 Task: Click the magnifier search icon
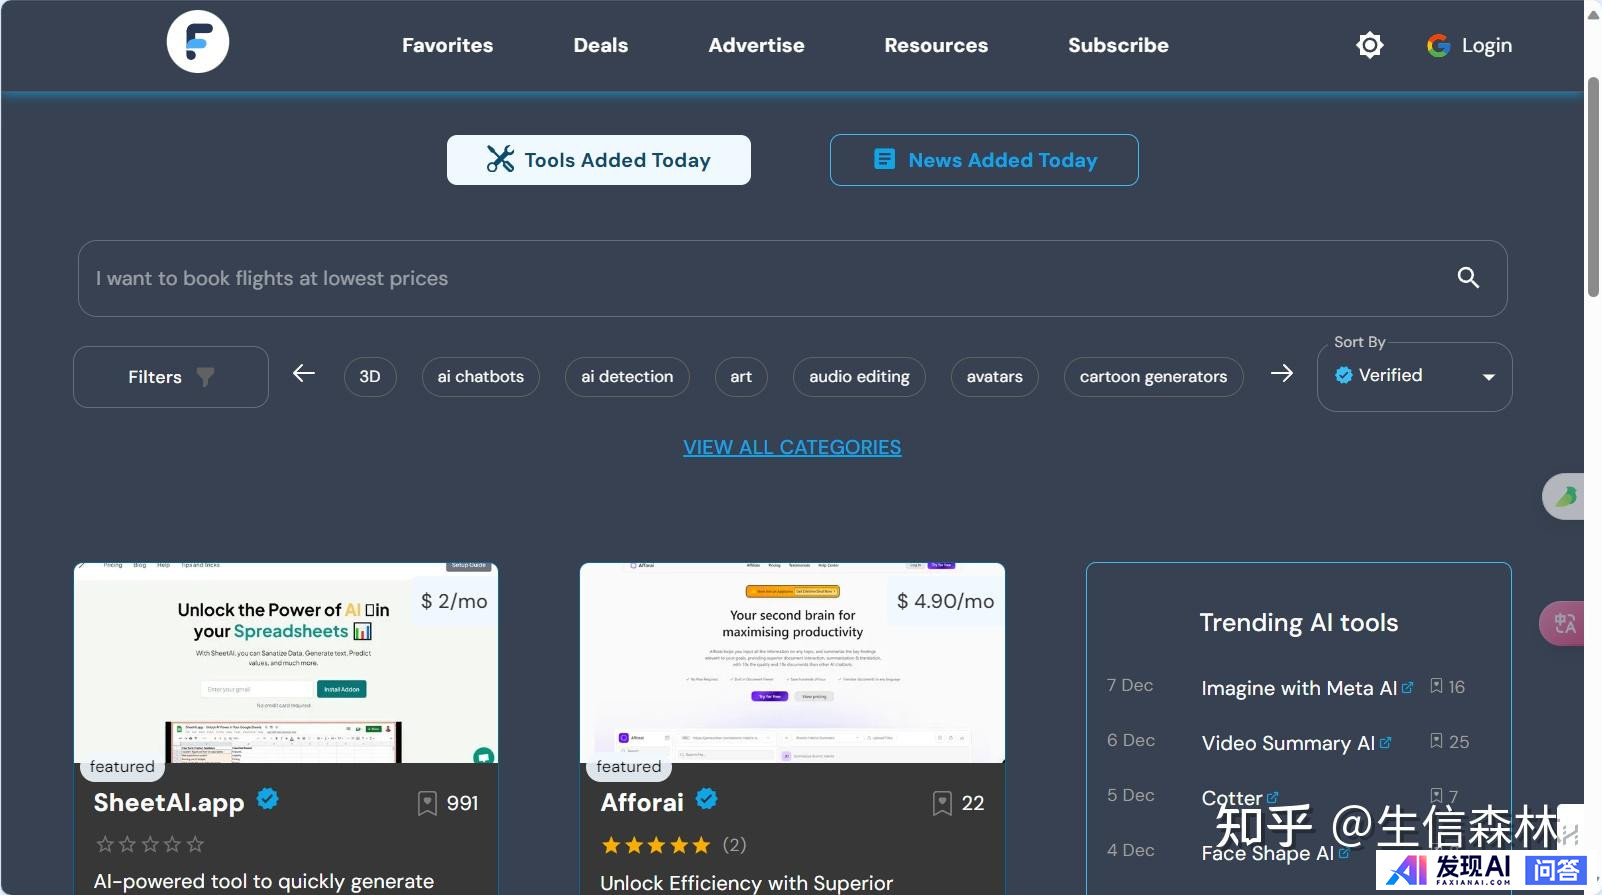click(x=1468, y=278)
